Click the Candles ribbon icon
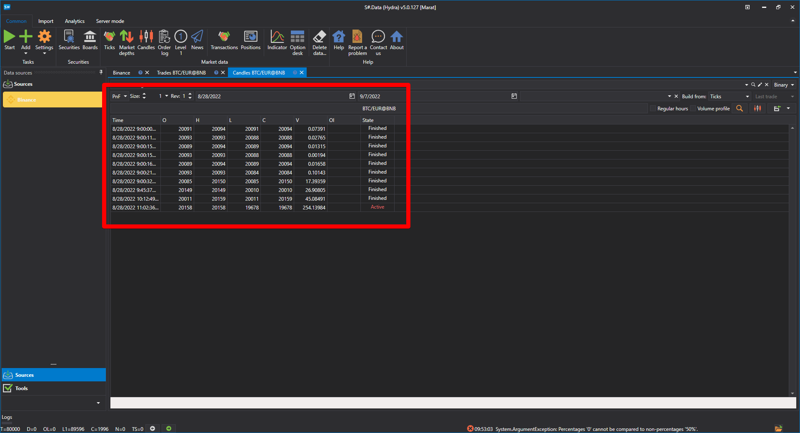 point(146,39)
